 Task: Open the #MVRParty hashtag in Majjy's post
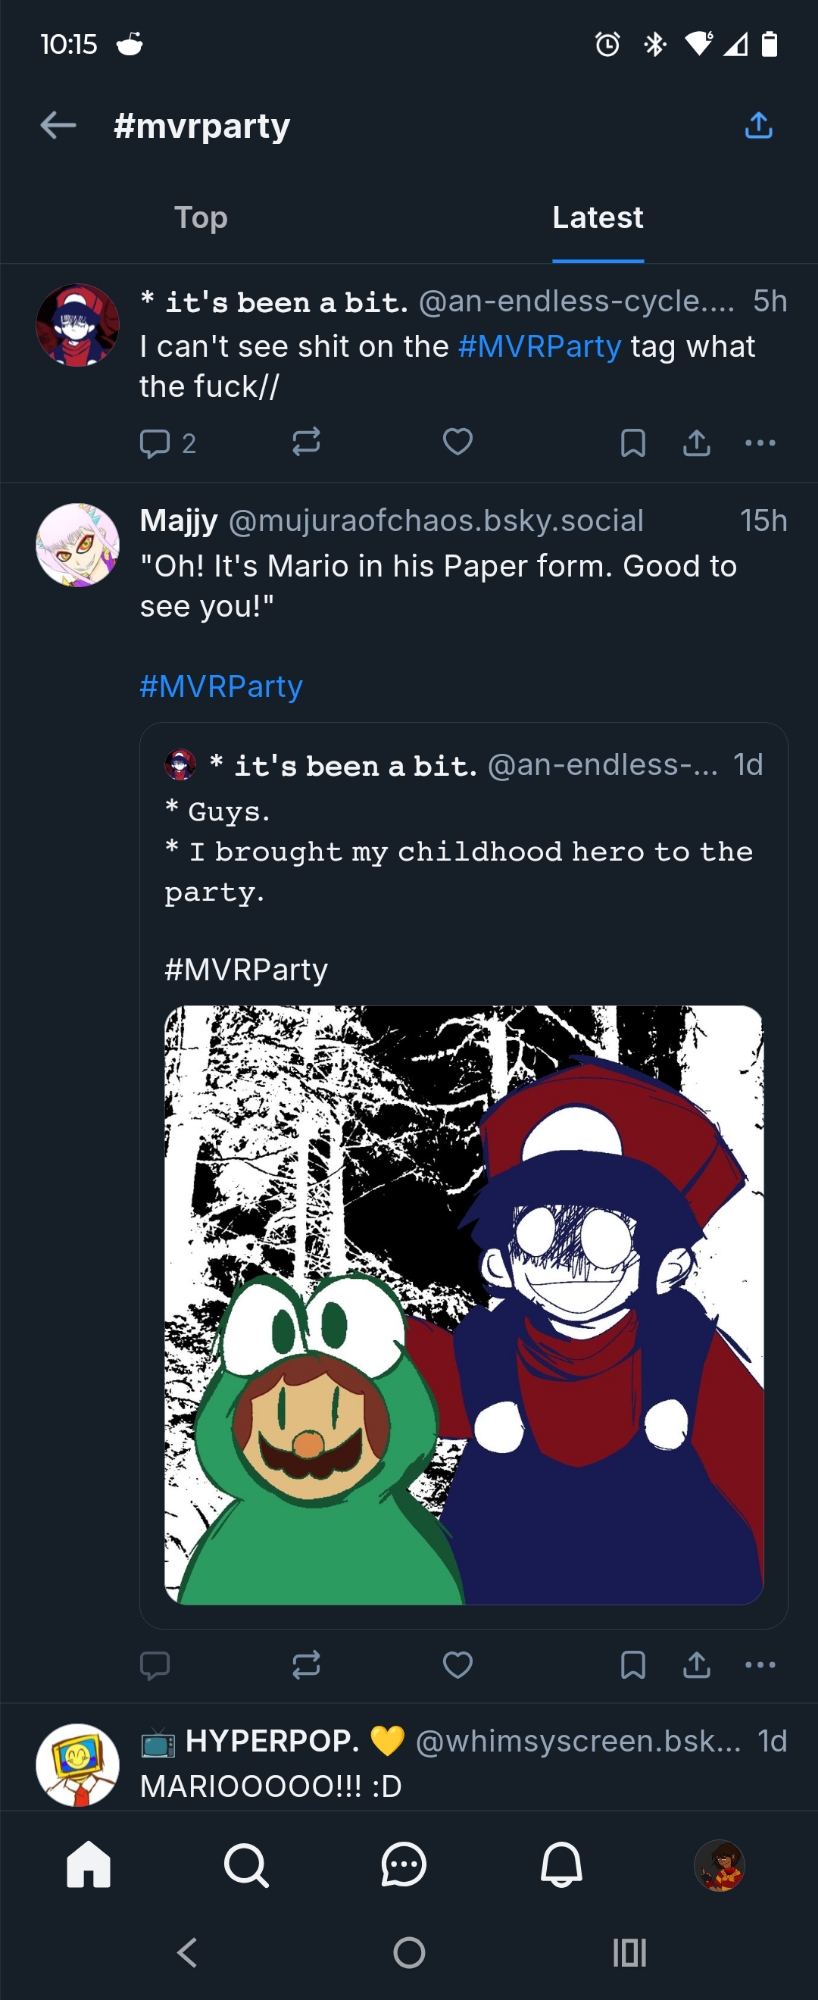click(x=221, y=686)
